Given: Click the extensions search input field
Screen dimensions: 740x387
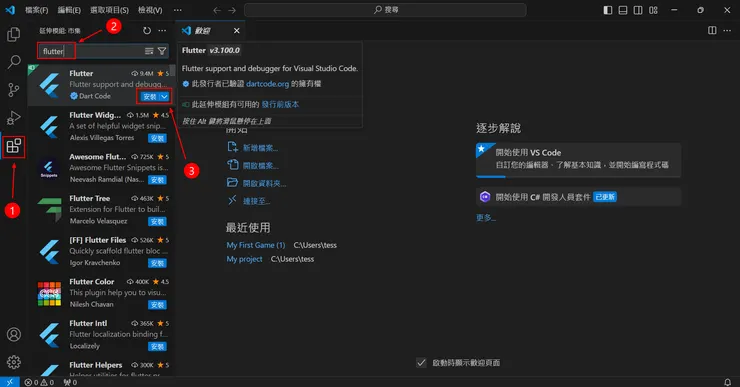Looking at the screenshot, I should pos(102,51).
